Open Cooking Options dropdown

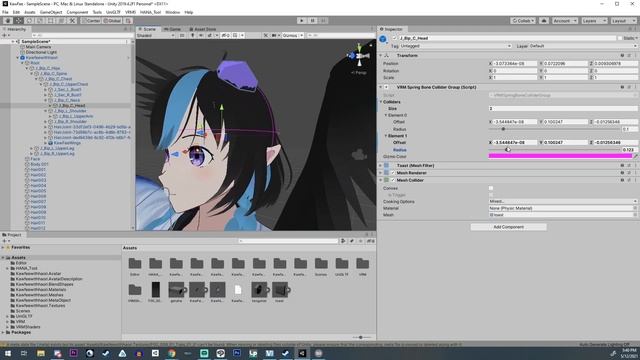coord(563,202)
